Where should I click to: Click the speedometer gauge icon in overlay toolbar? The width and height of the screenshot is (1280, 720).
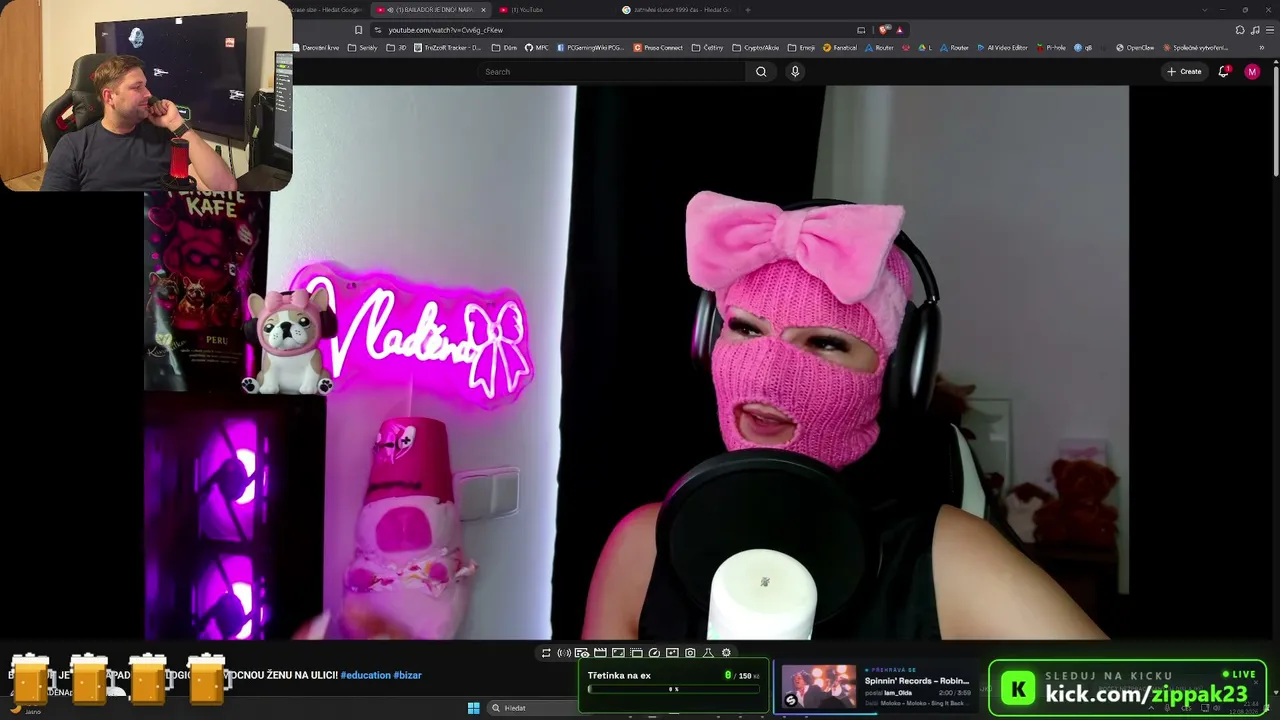(654, 653)
